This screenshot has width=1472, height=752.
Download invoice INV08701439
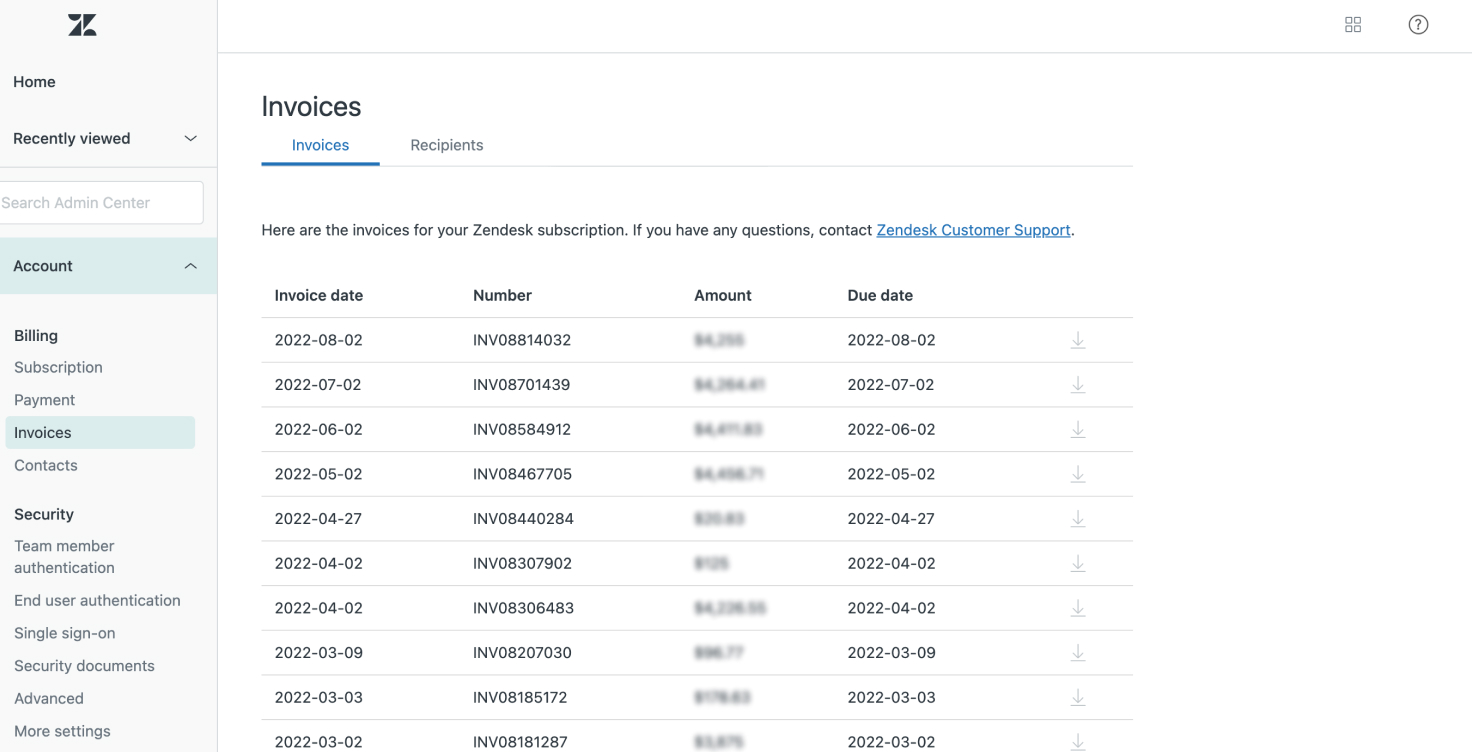coord(1078,385)
